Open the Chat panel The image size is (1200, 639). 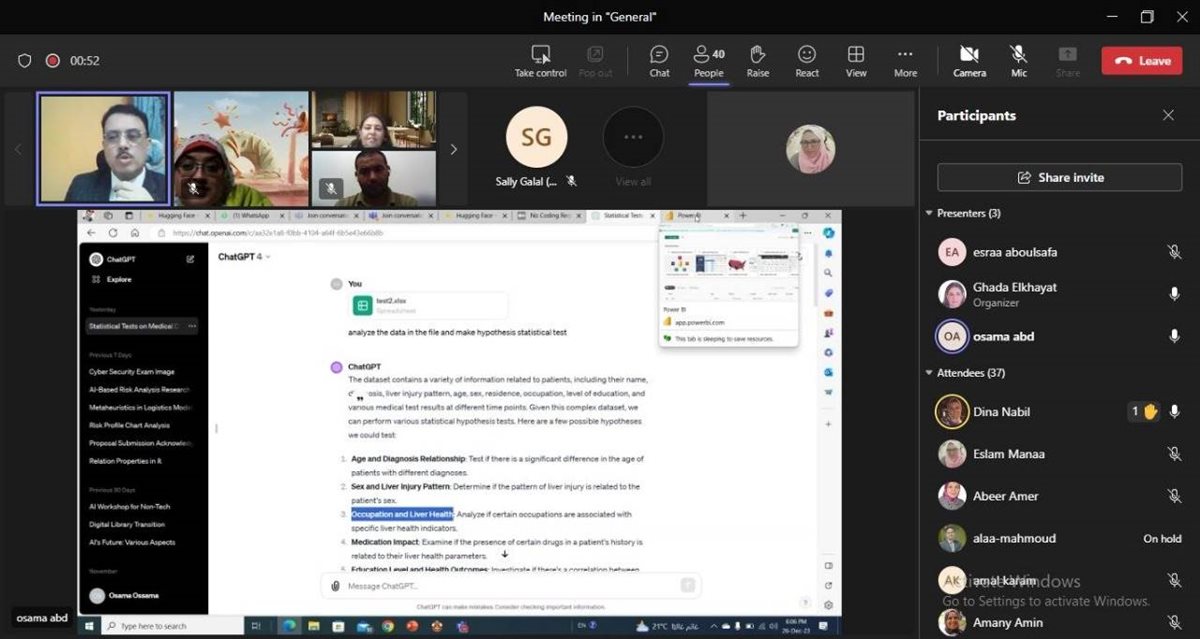coord(659,60)
